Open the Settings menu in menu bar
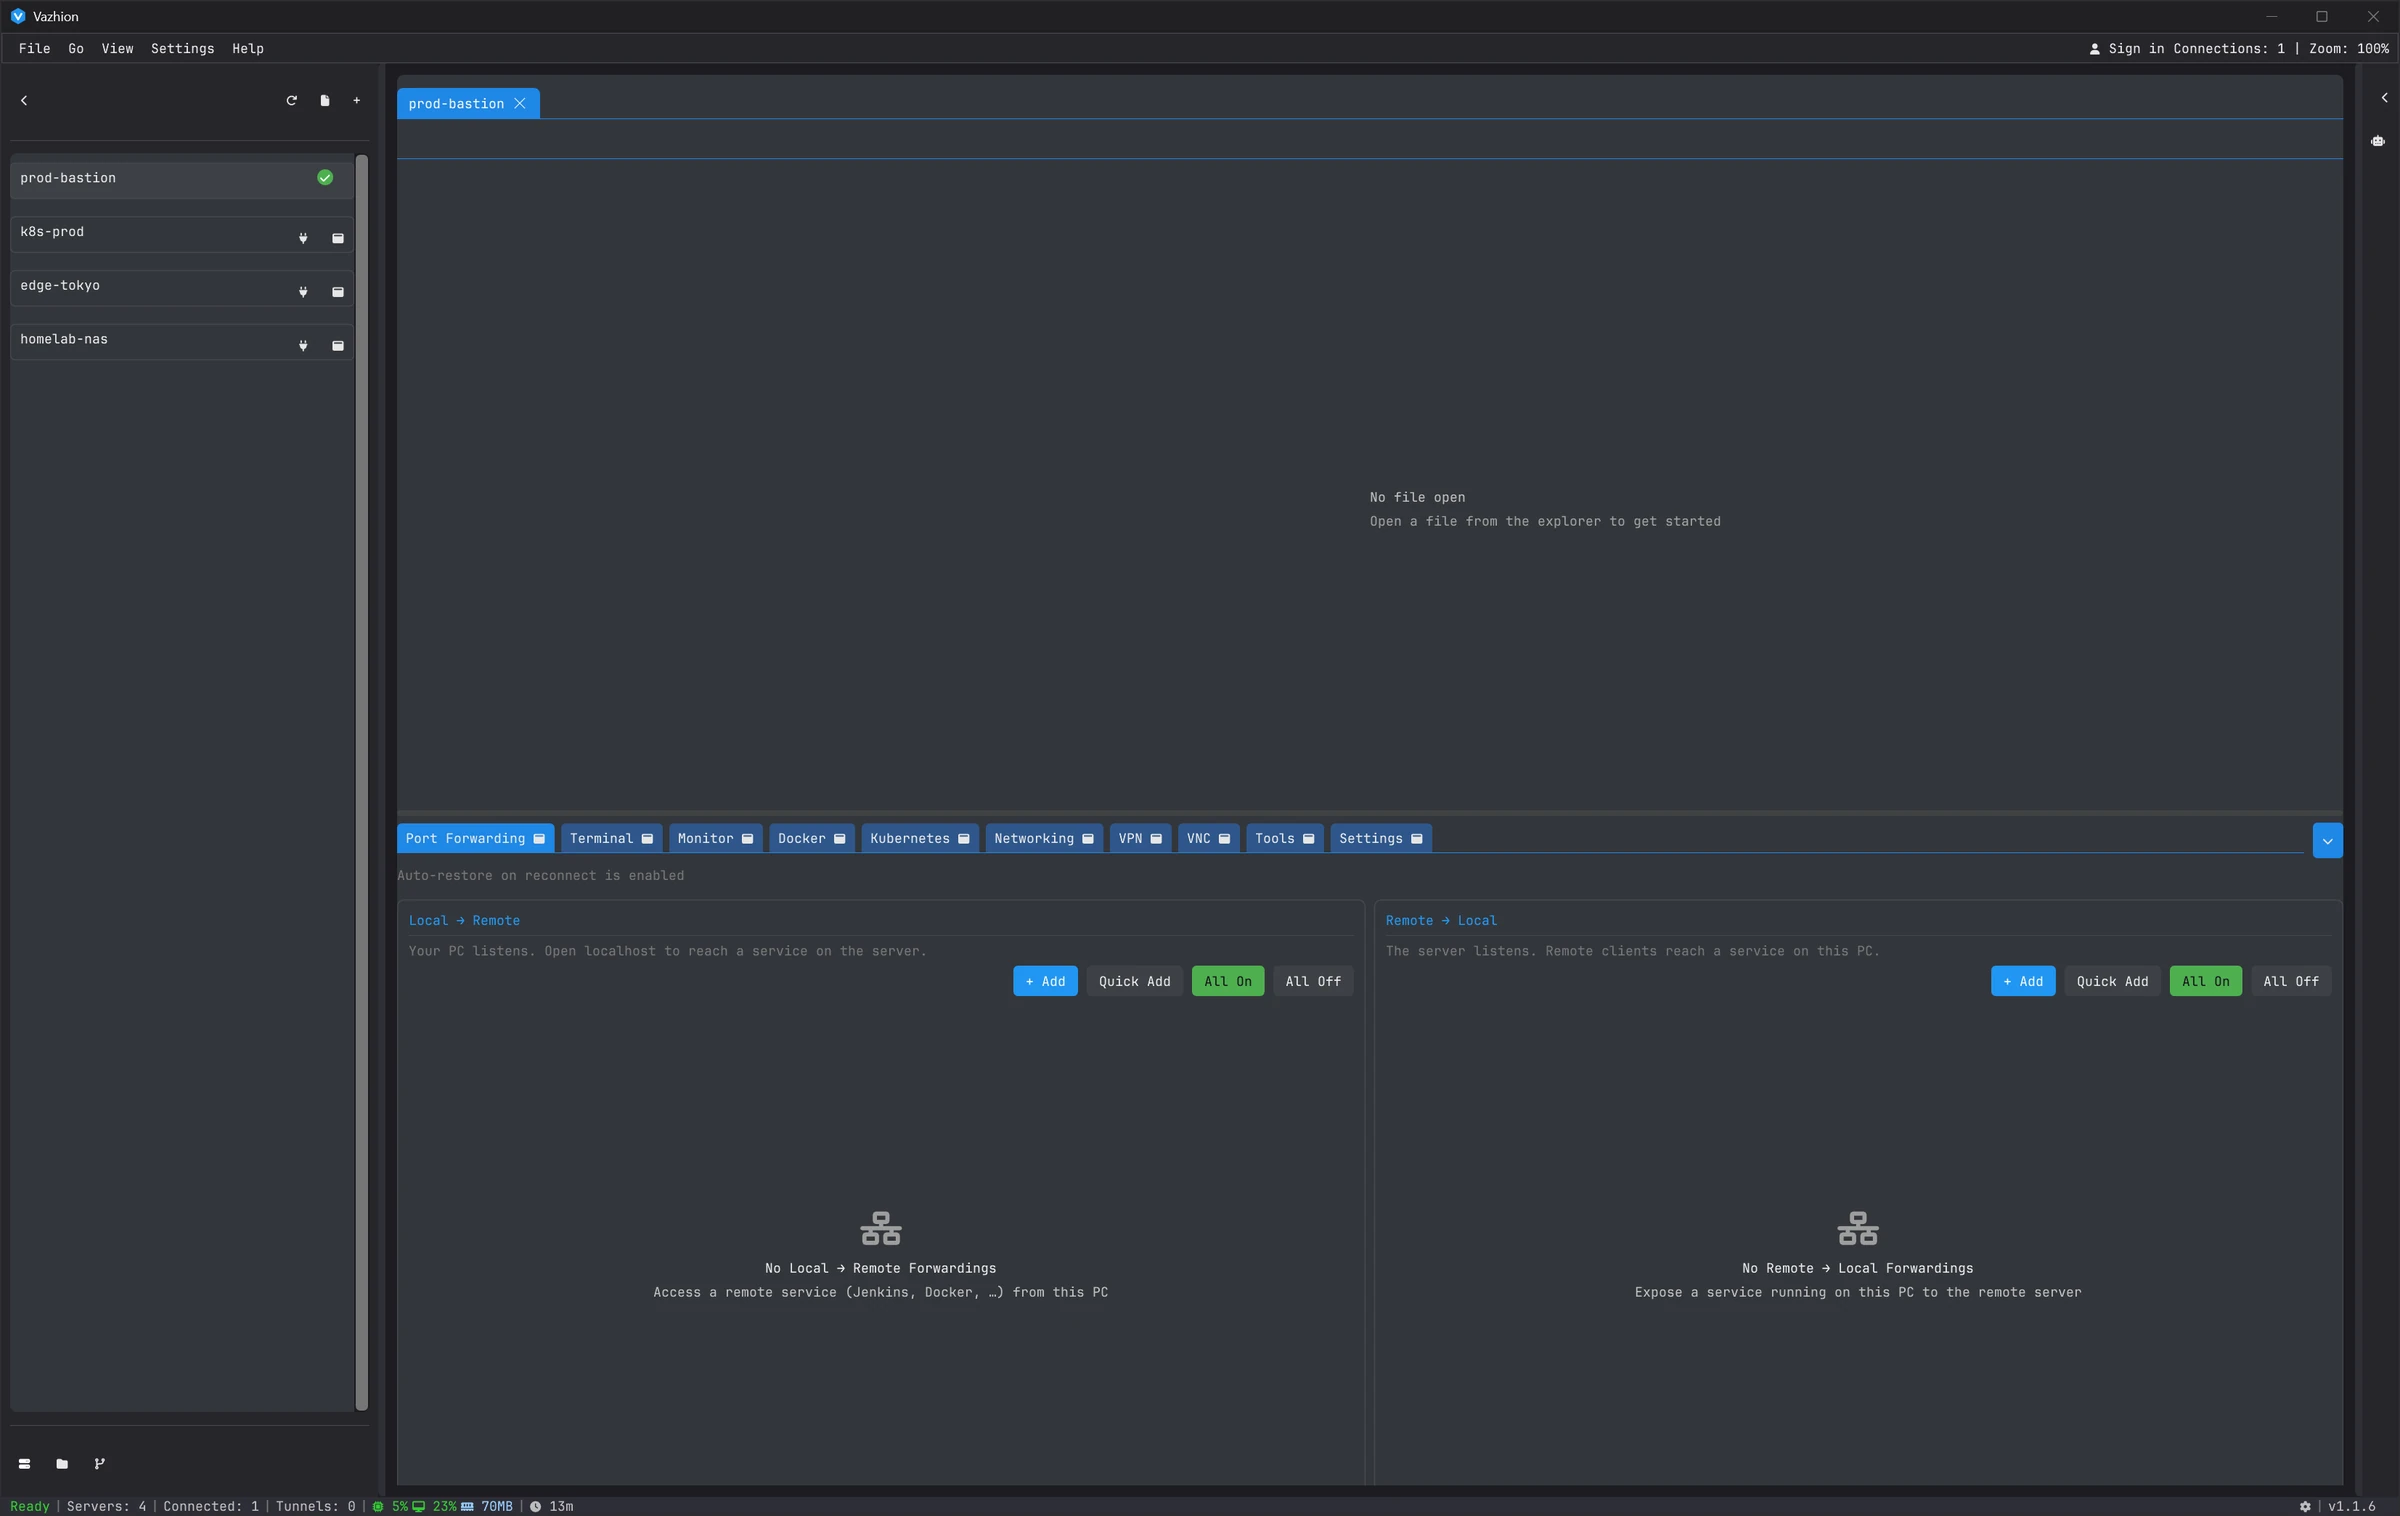 182,48
